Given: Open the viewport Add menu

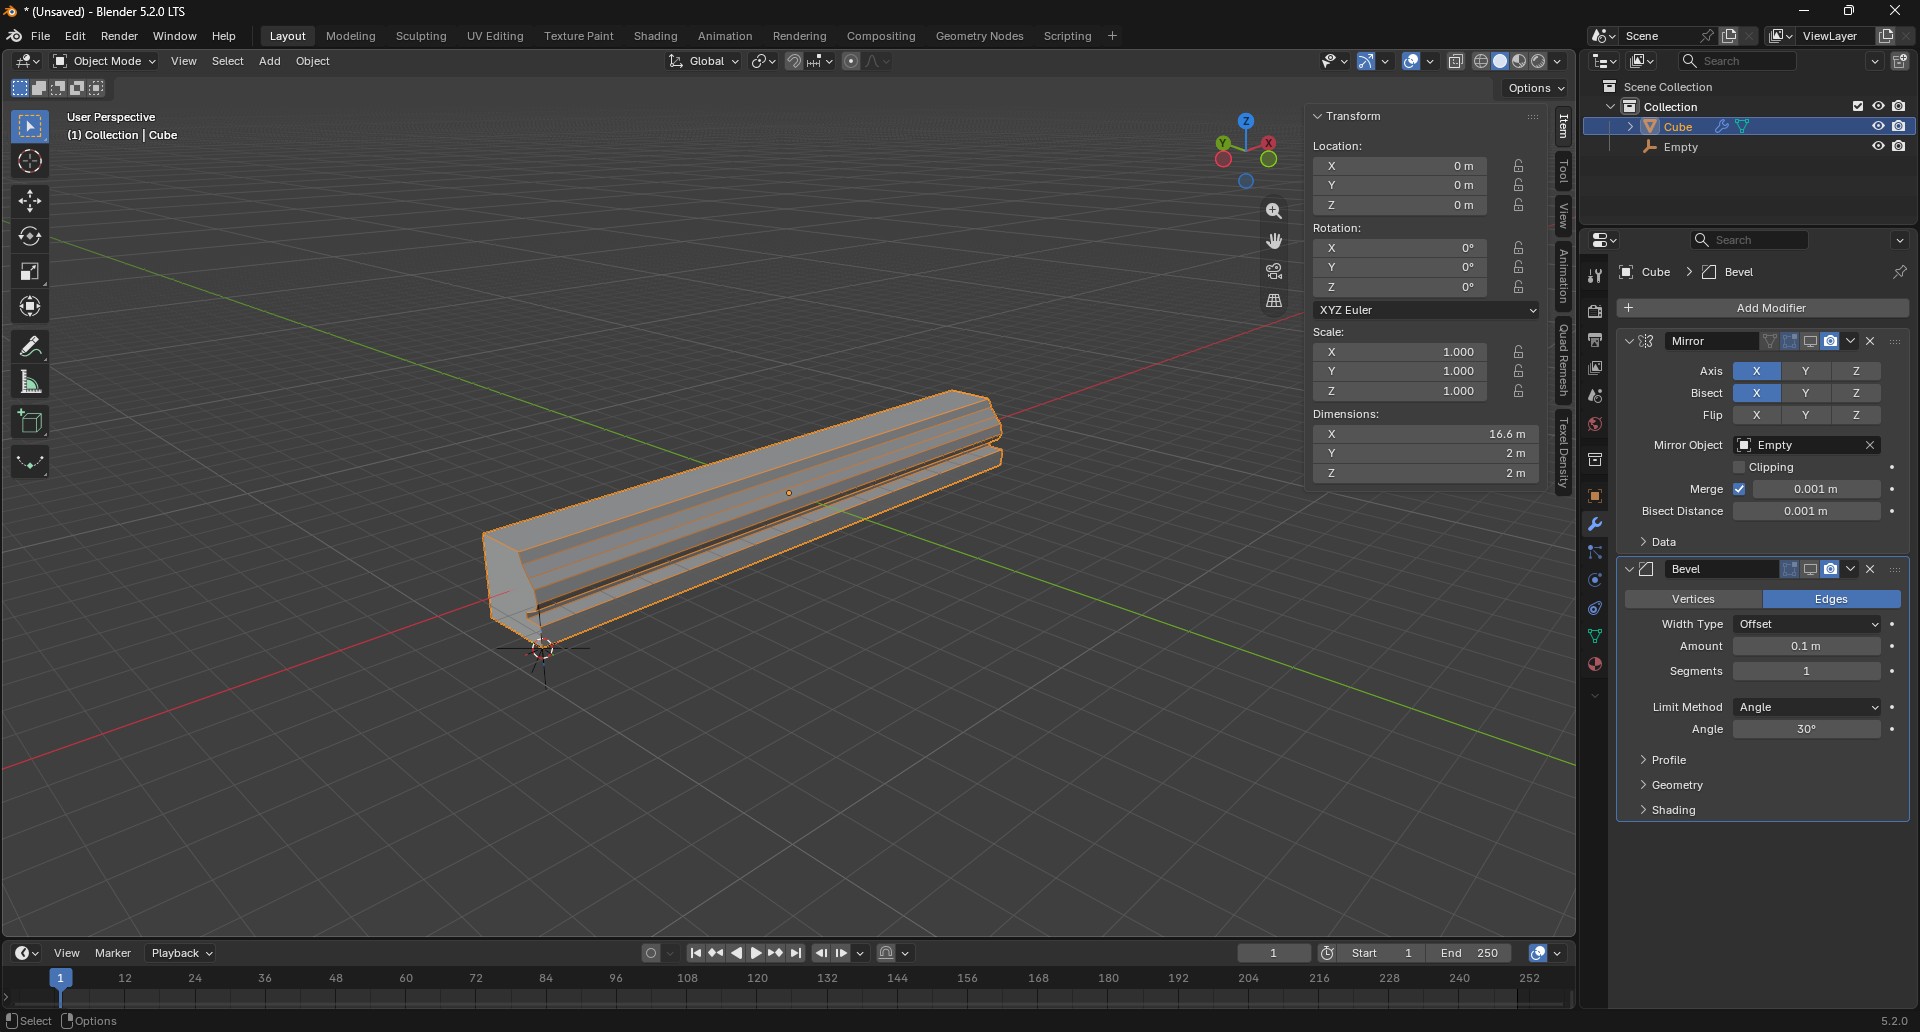Looking at the screenshot, I should [270, 61].
